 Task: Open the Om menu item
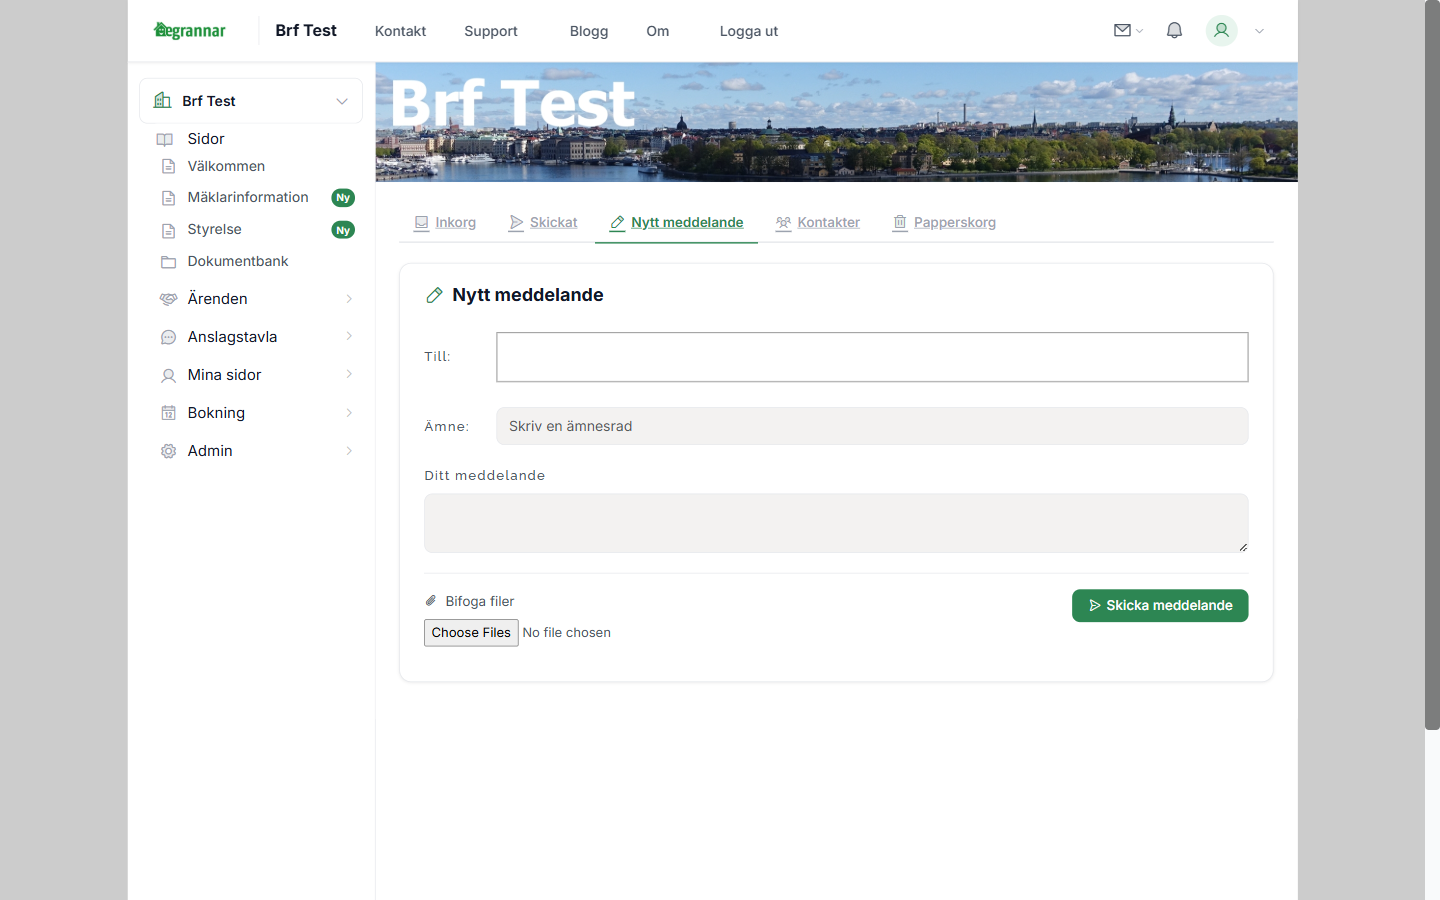point(657,31)
